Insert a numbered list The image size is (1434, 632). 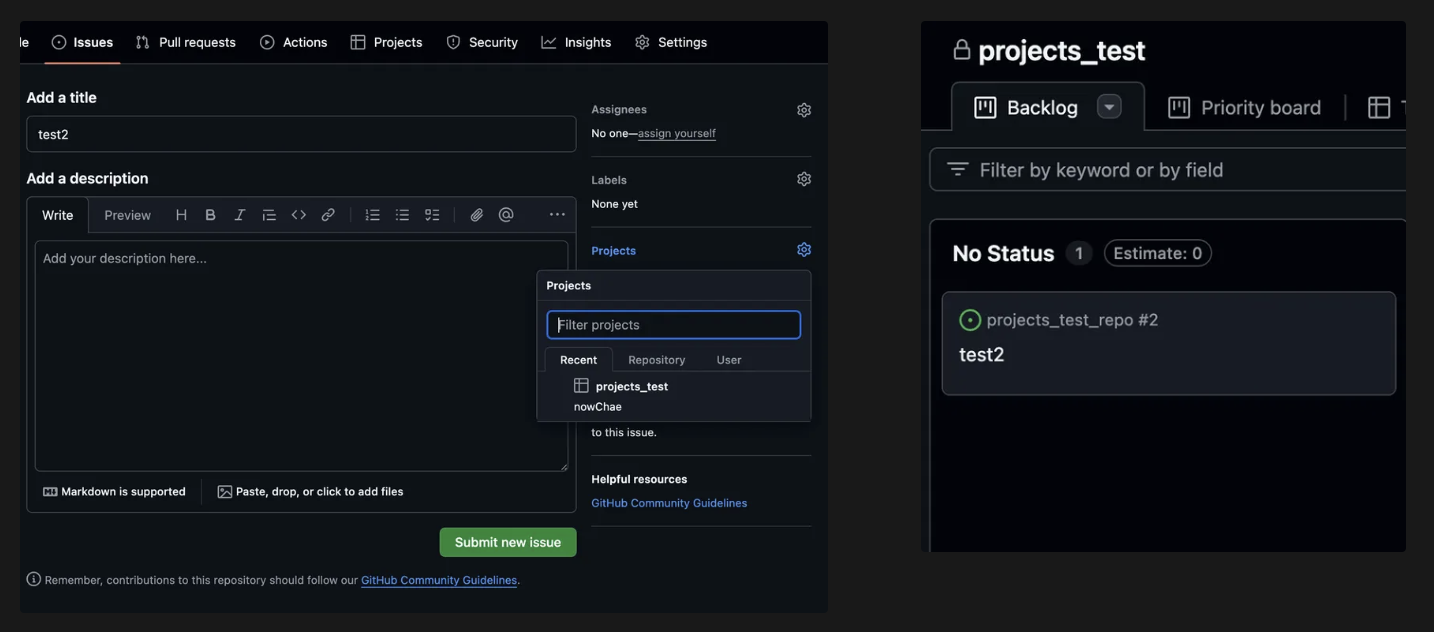[x=373, y=215]
